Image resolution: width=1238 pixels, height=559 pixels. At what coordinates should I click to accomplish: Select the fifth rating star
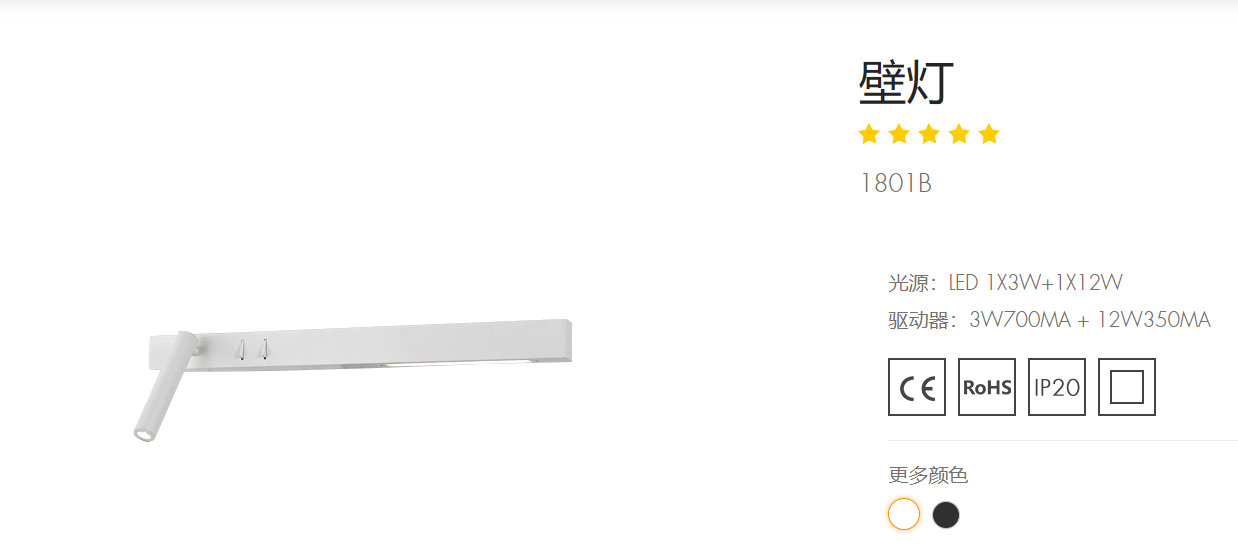pyautogui.click(x=989, y=134)
